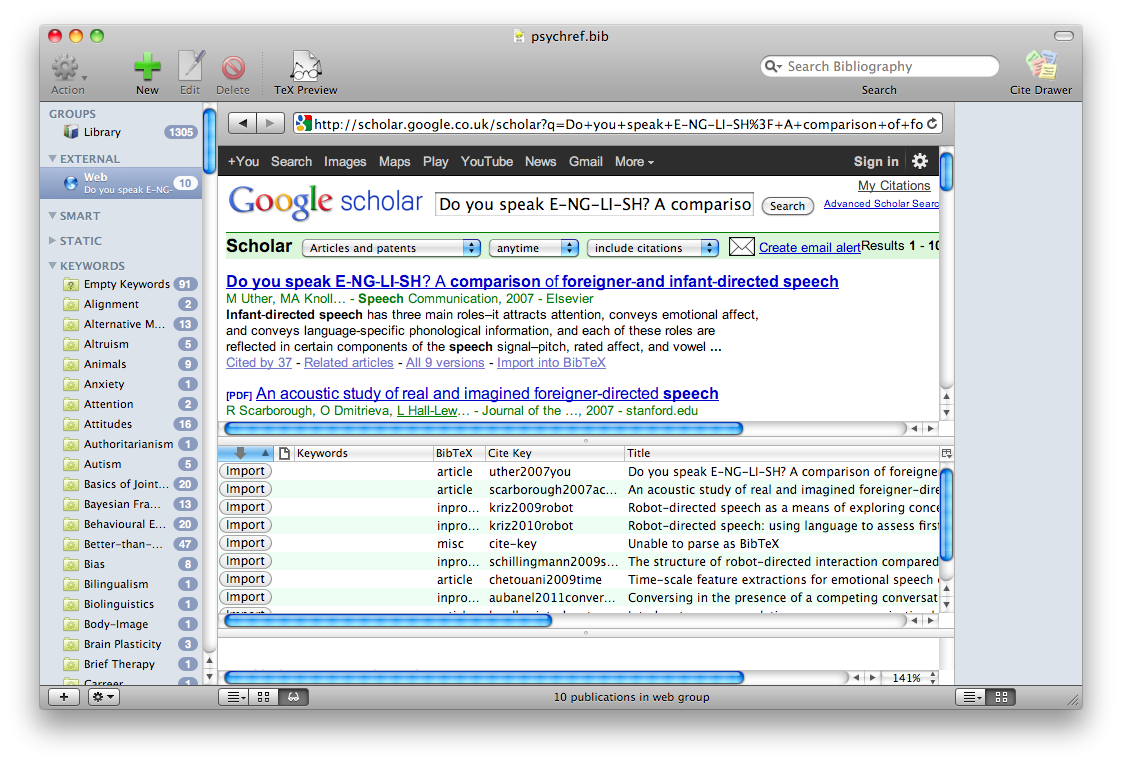Select the Autism keyword group

click(122, 464)
